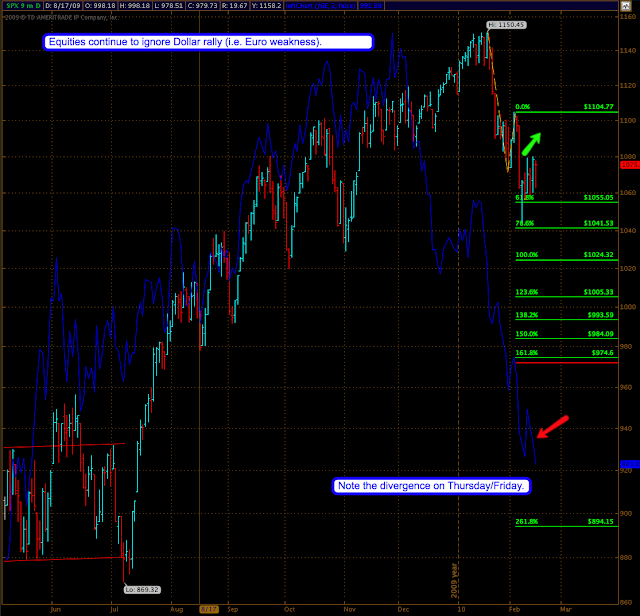Click the Jul label on time axis

coord(114,609)
